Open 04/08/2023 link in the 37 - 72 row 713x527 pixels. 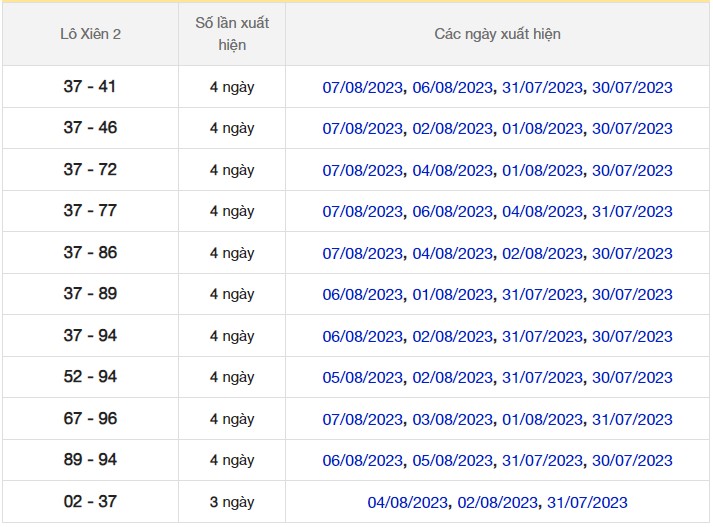click(452, 170)
